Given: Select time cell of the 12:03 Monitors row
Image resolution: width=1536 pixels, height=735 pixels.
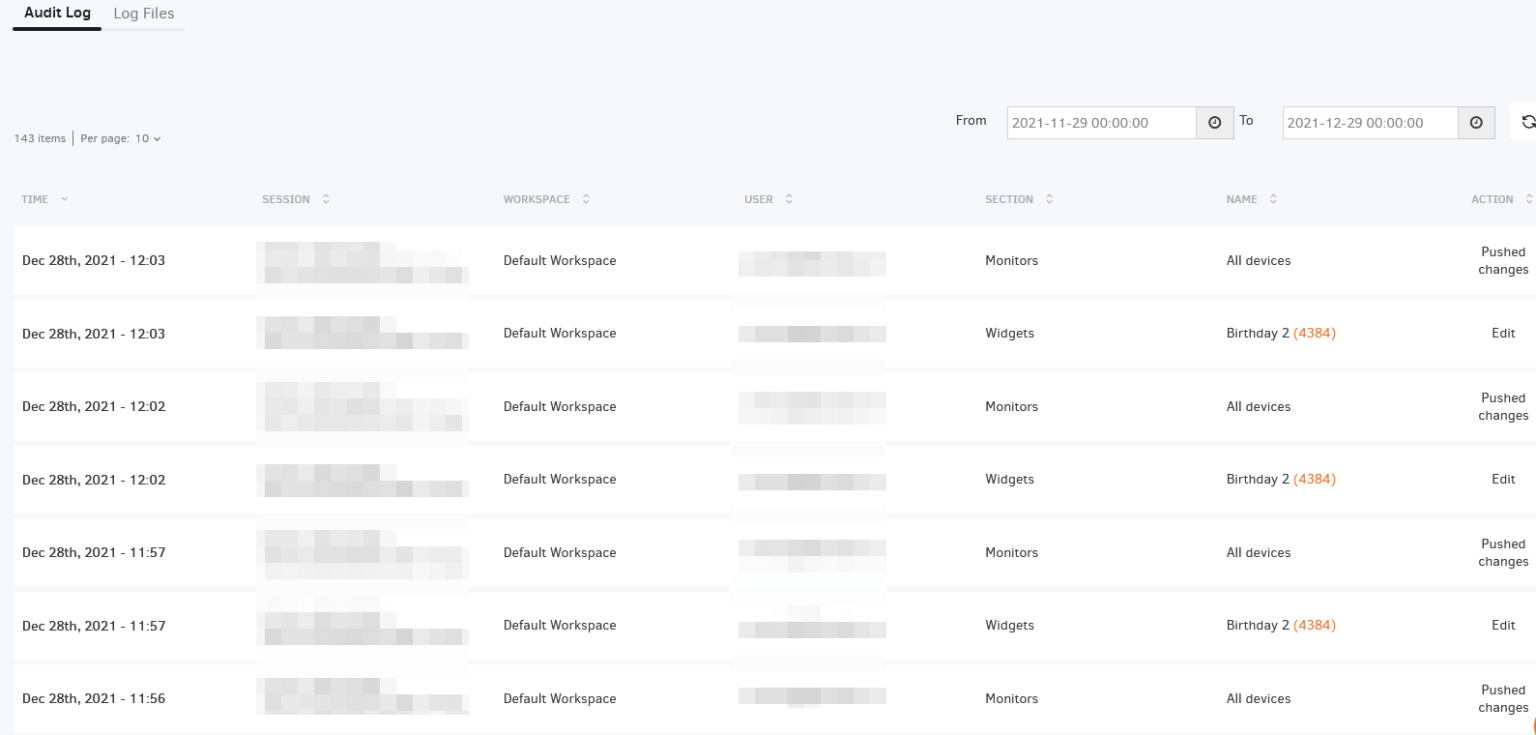Looking at the screenshot, I should (94, 261).
